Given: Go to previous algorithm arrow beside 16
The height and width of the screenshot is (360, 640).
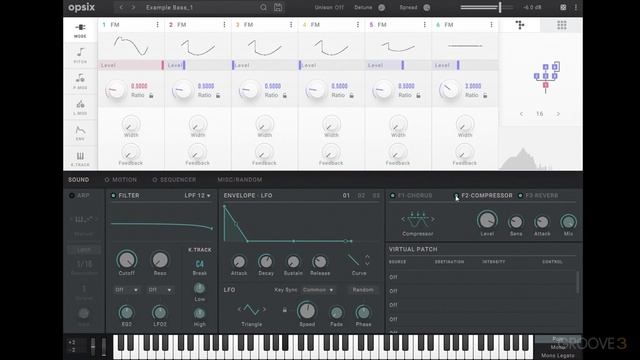Looking at the screenshot, I should [521, 114].
